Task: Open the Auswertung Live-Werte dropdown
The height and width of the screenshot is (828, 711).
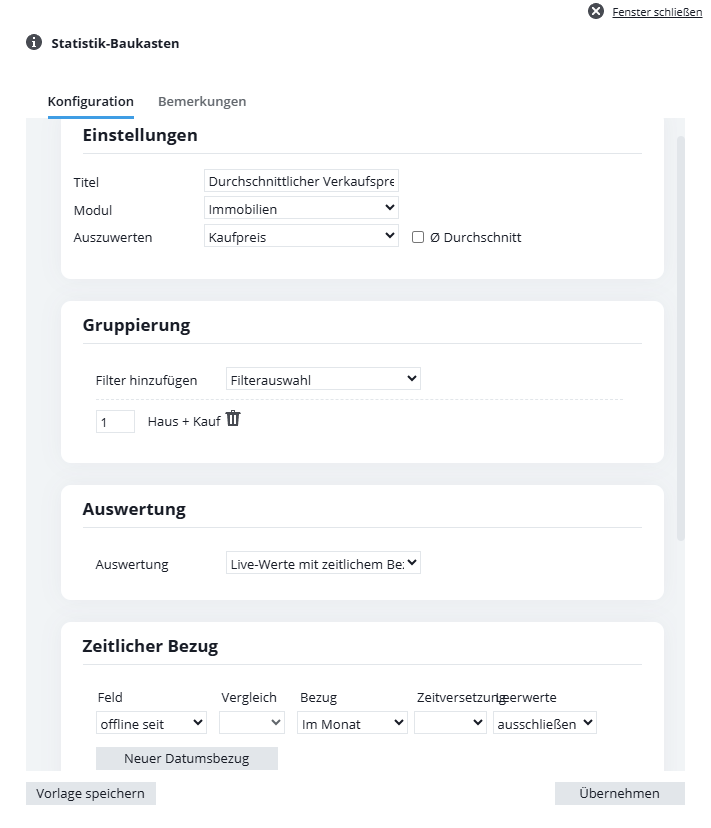Action: 323,563
